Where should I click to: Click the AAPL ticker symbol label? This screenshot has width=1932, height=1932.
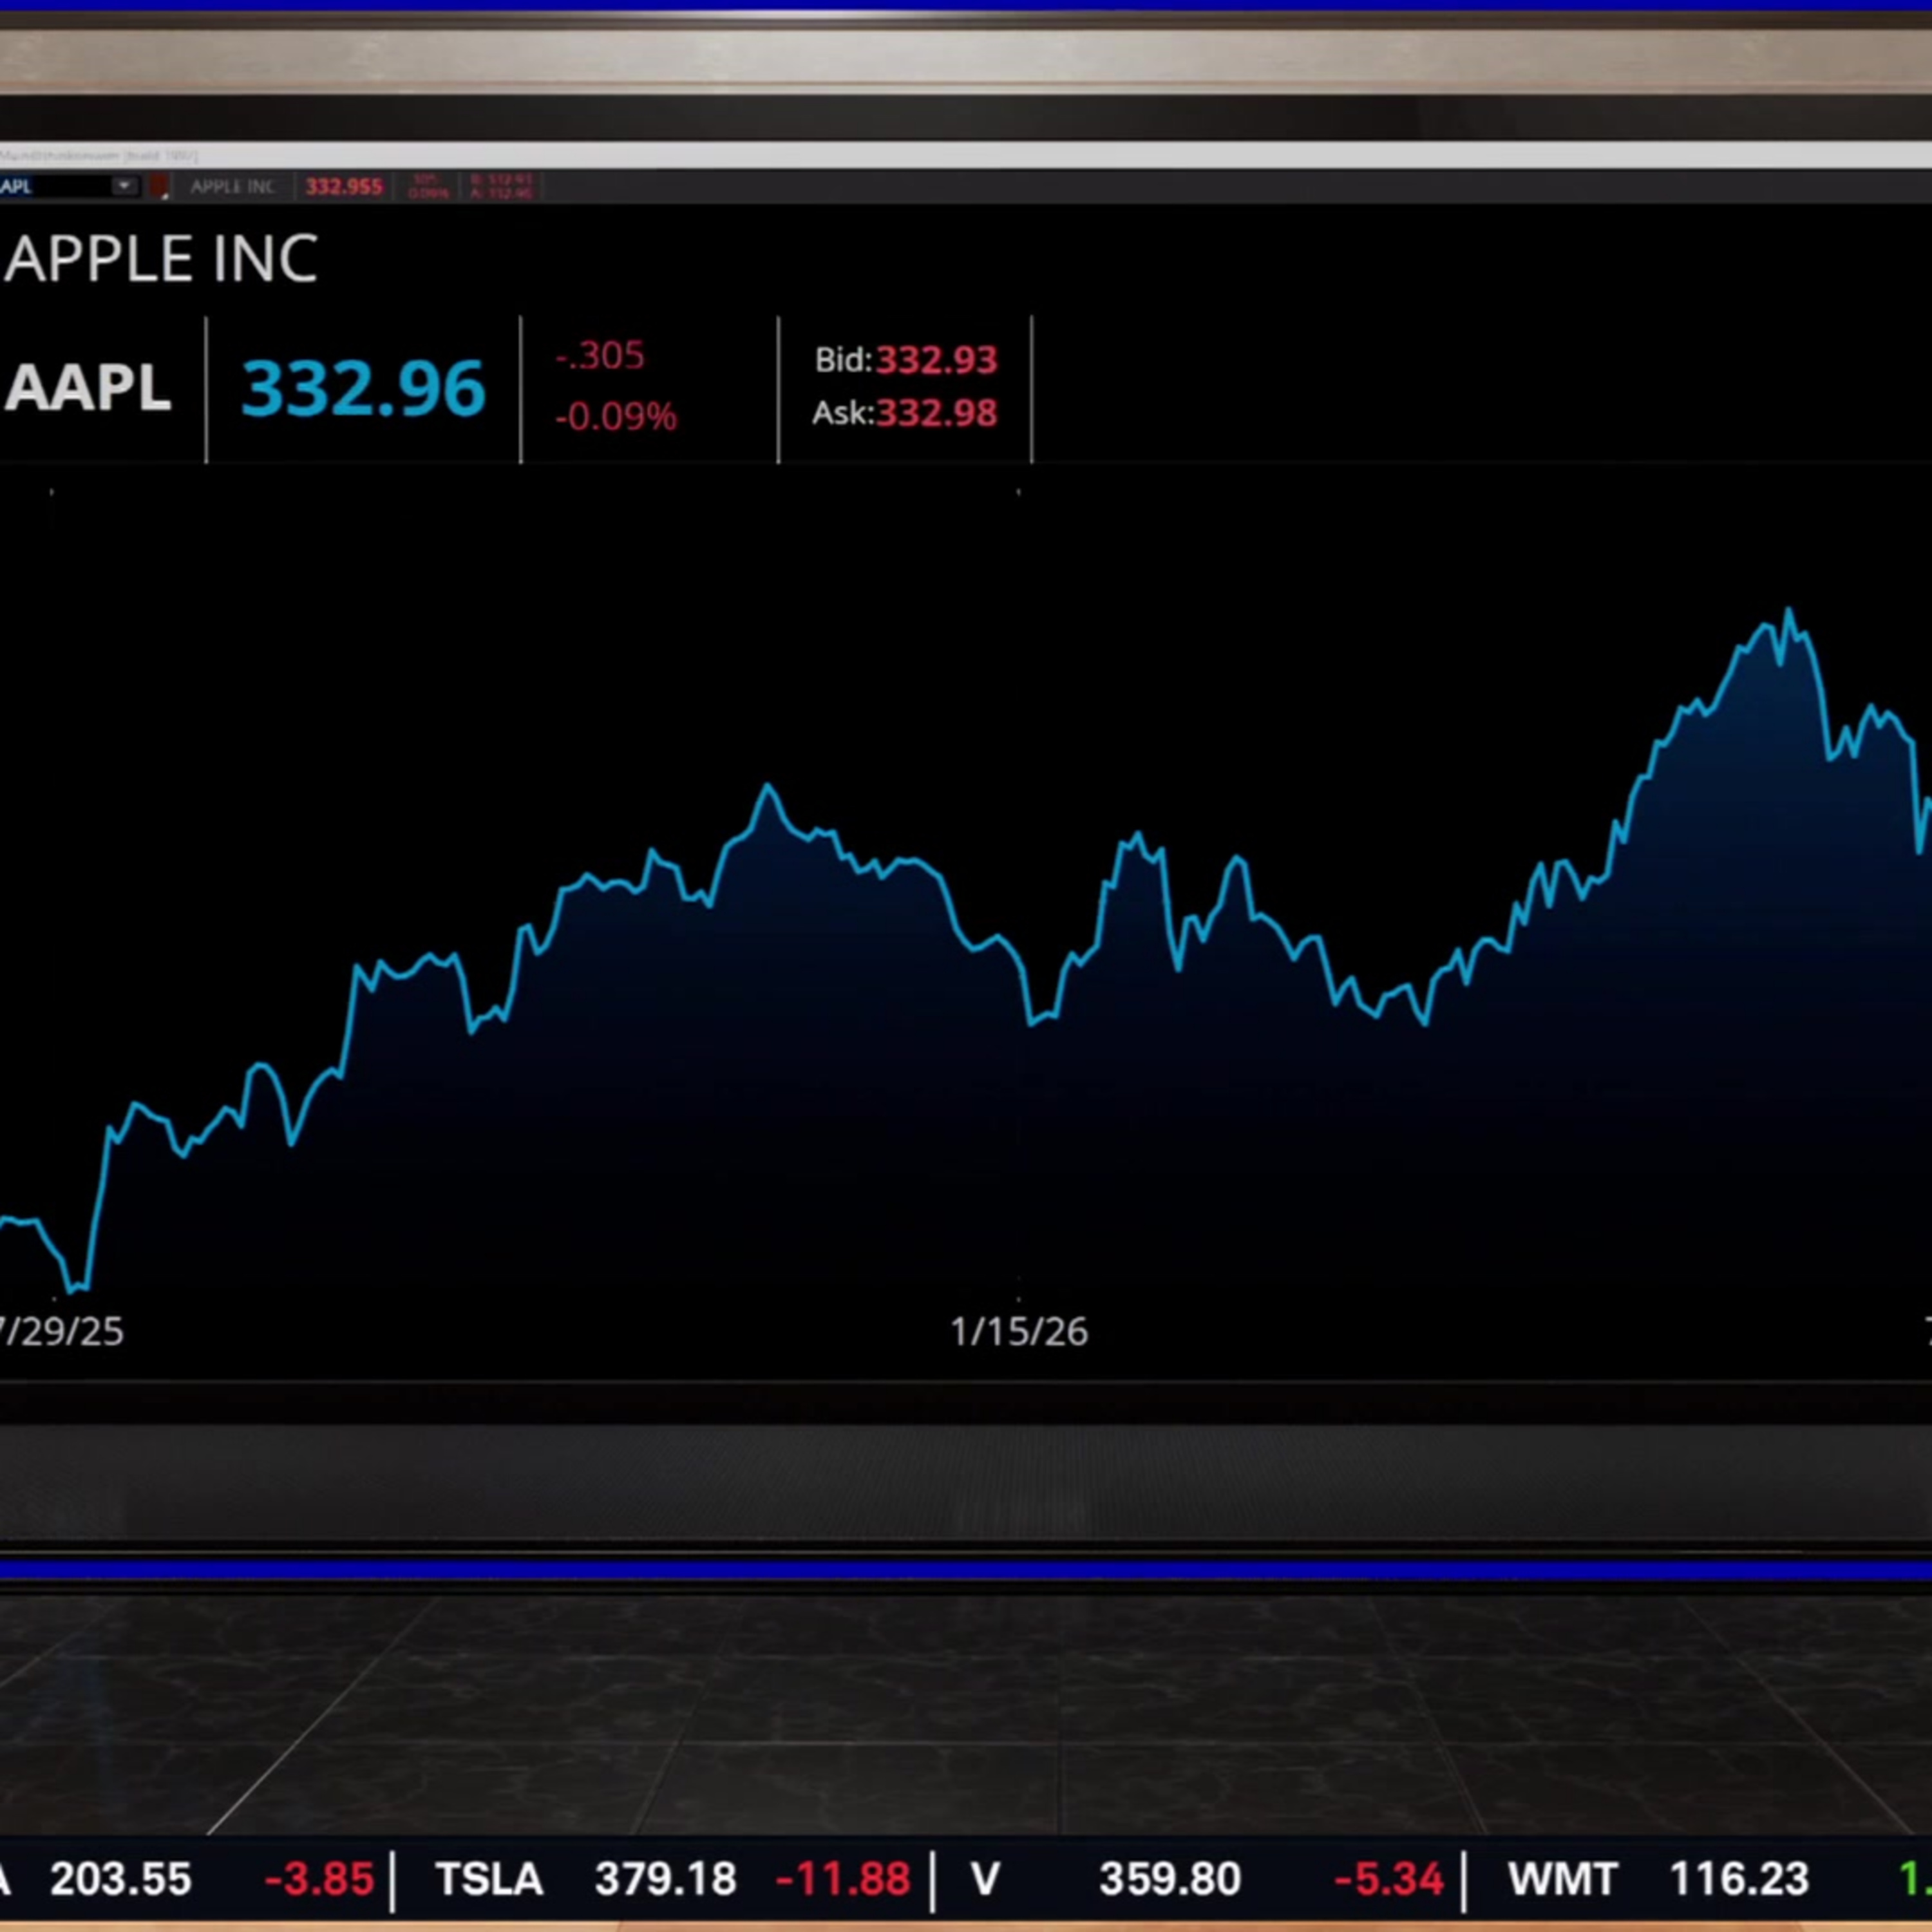click(88, 387)
